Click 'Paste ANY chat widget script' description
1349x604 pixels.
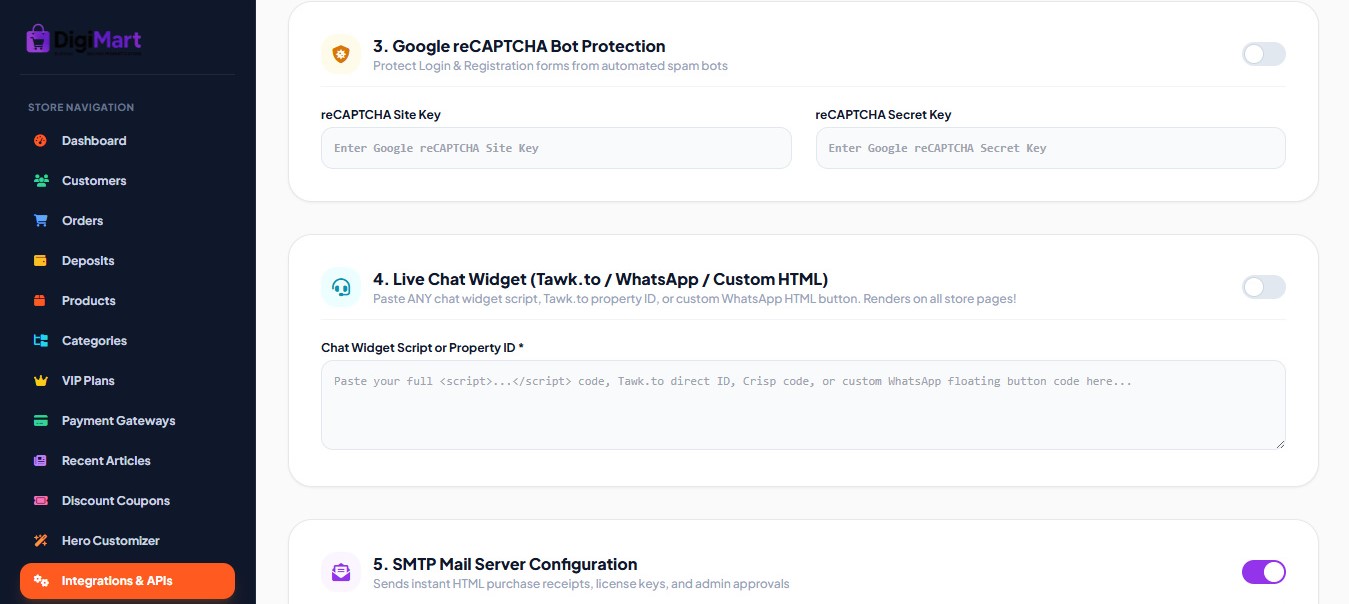click(x=694, y=299)
